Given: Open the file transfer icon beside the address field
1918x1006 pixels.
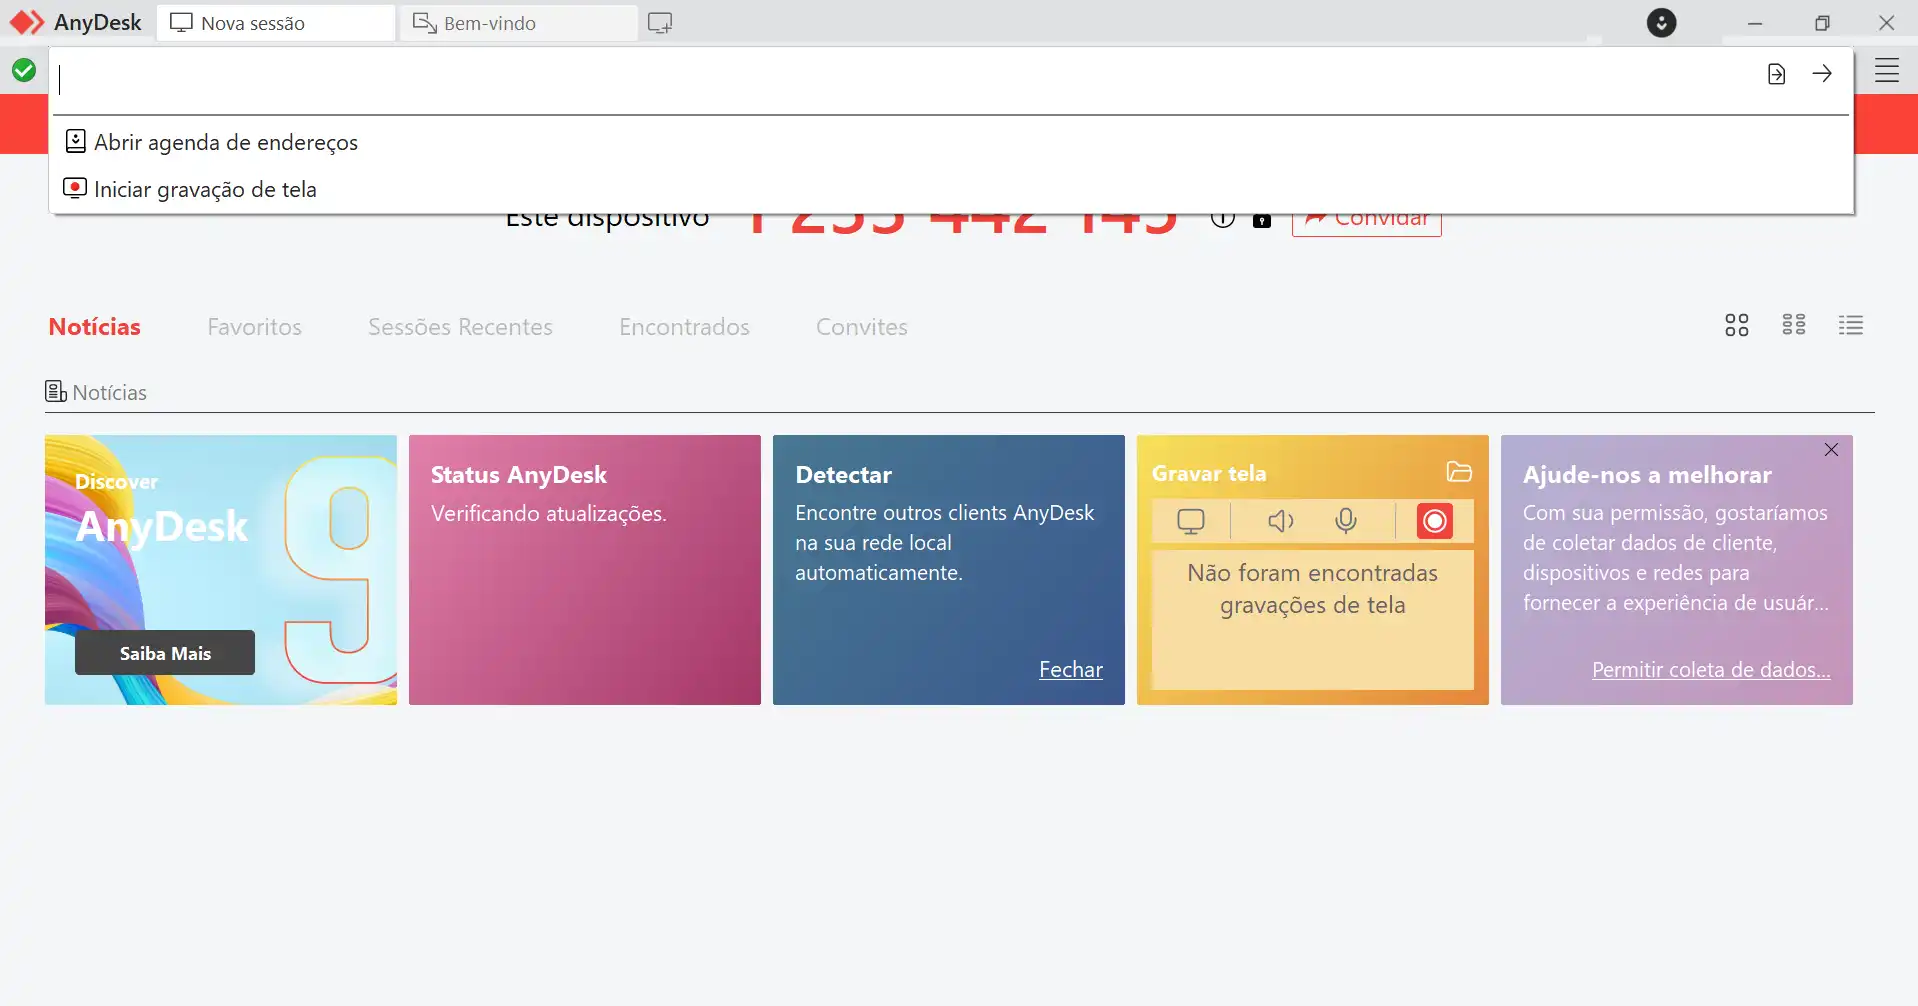Looking at the screenshot, I should [1776, 74].
